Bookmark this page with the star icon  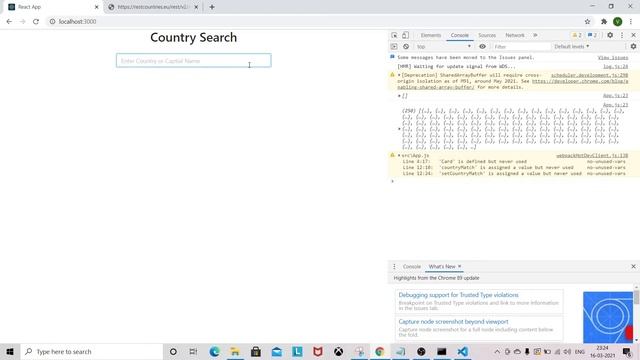tap(587, 21)
